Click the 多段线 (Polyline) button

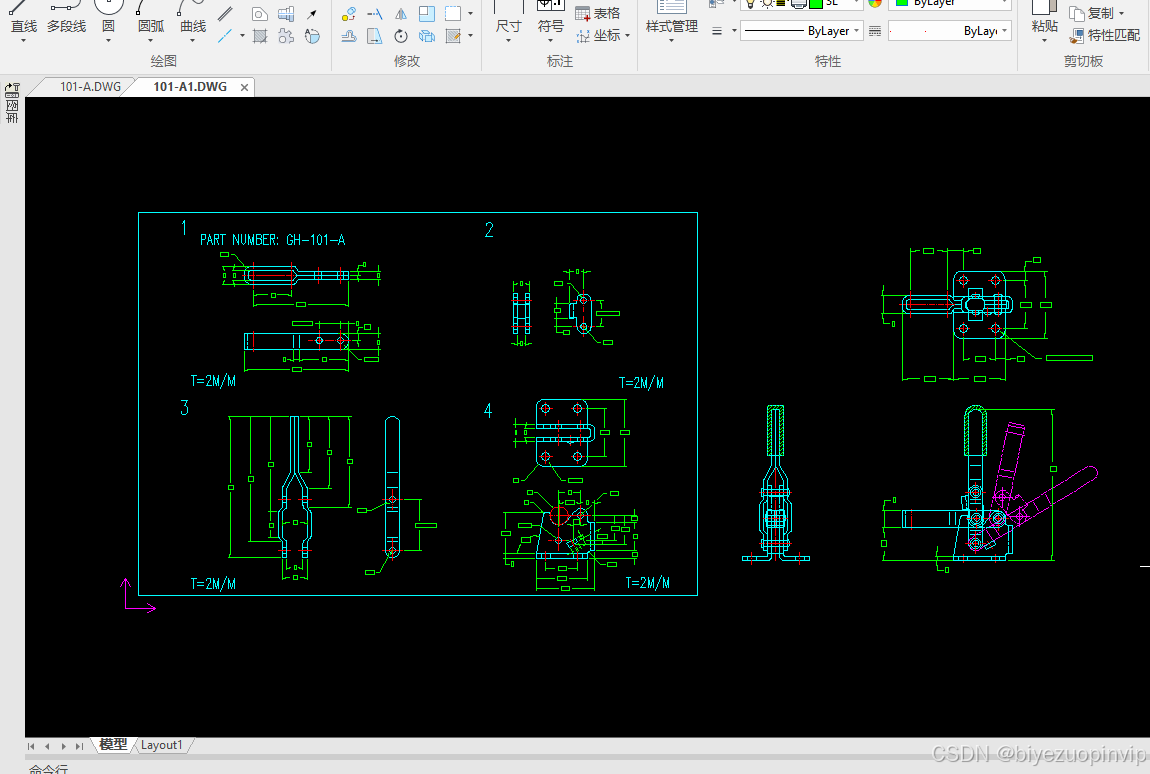tap(66, 18)
